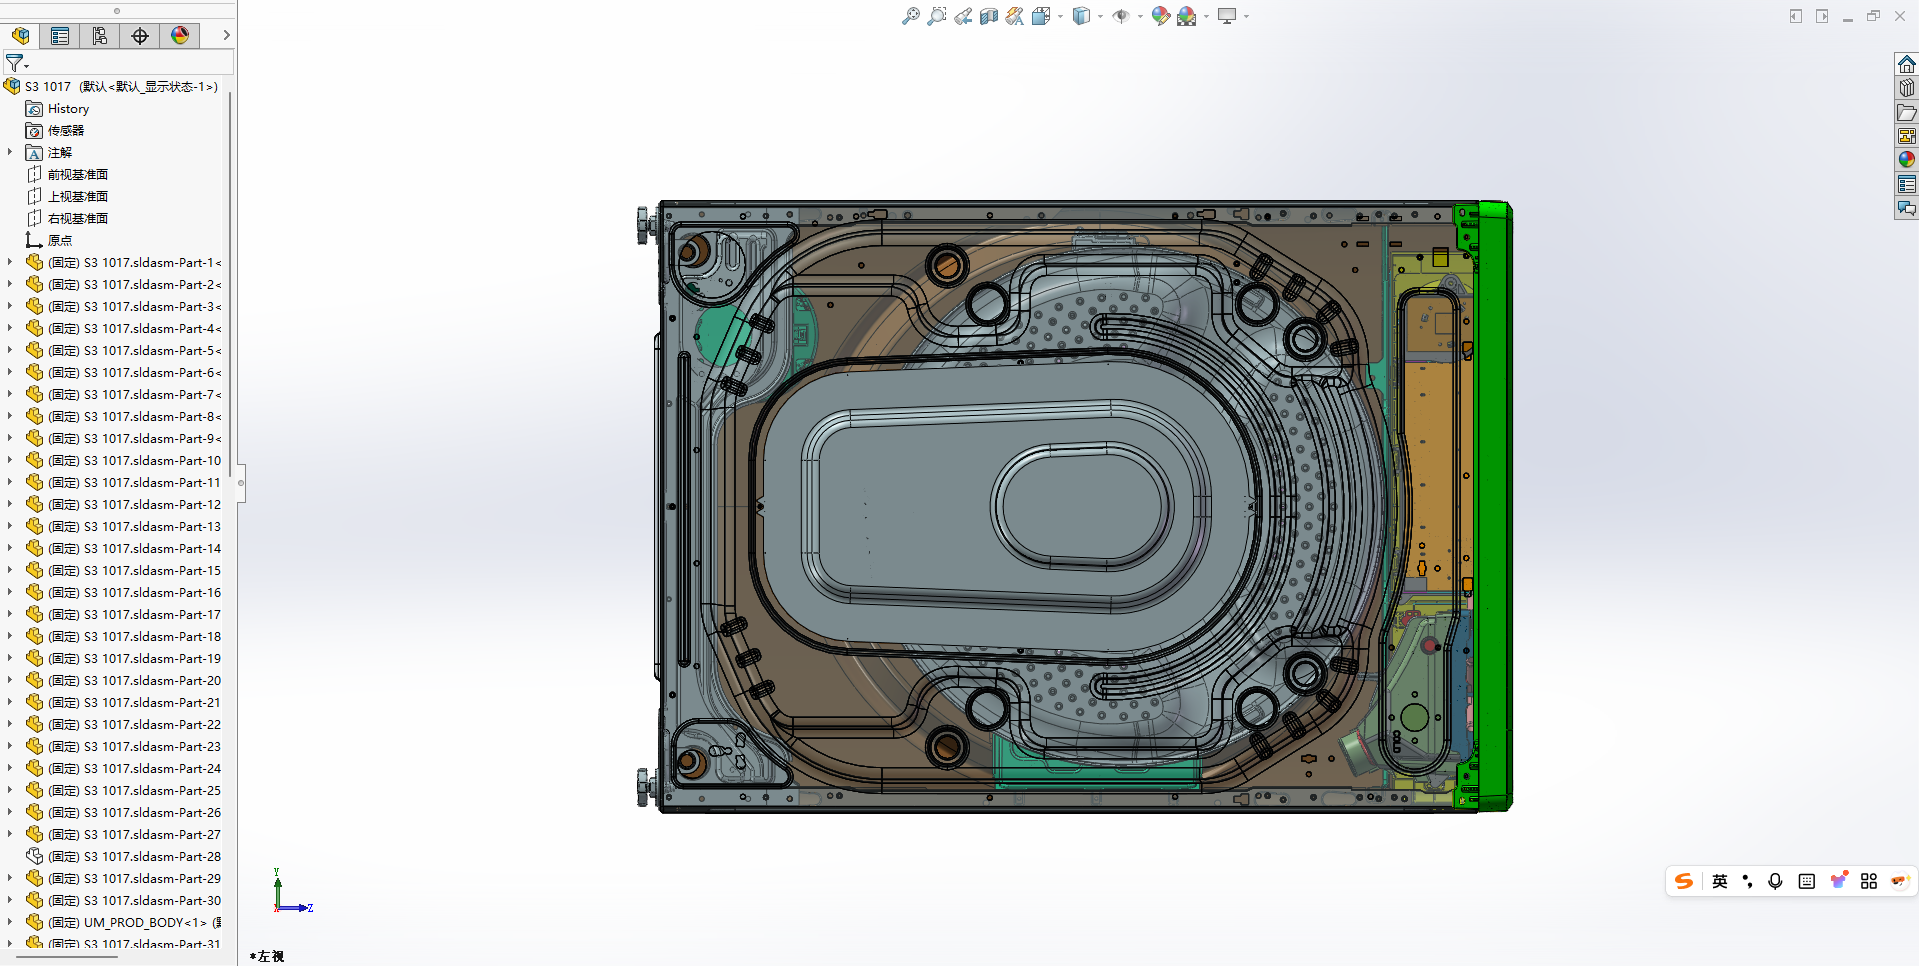The image size is (1919, 966).
Task: Click the orientation triad in the viewport
Action: 291,892
